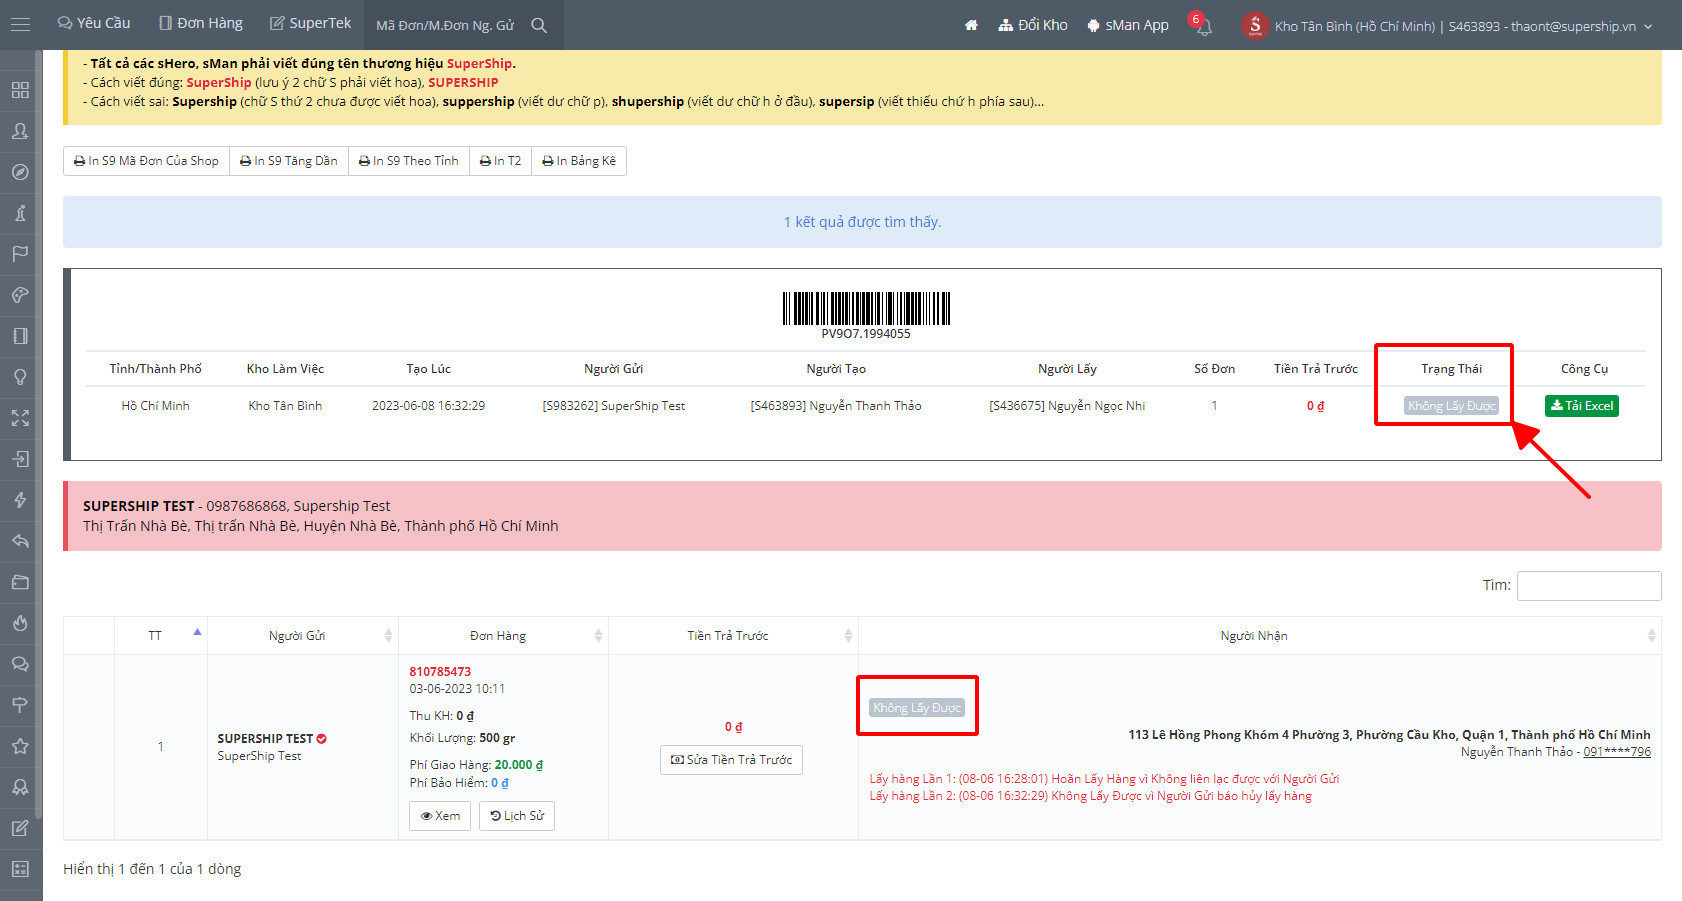
Task: Open the star icon in sidebar
Action: tap(20, 746)
